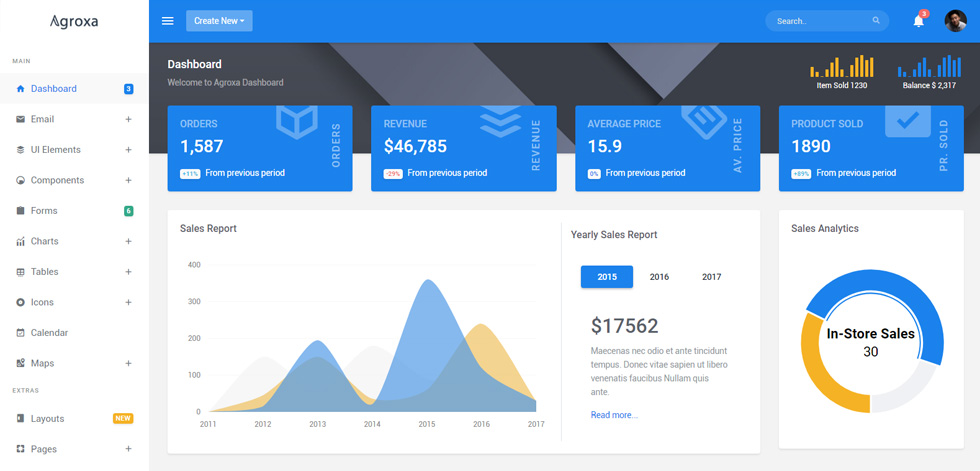Click the Forms badge showing 6

click(128, 211)
